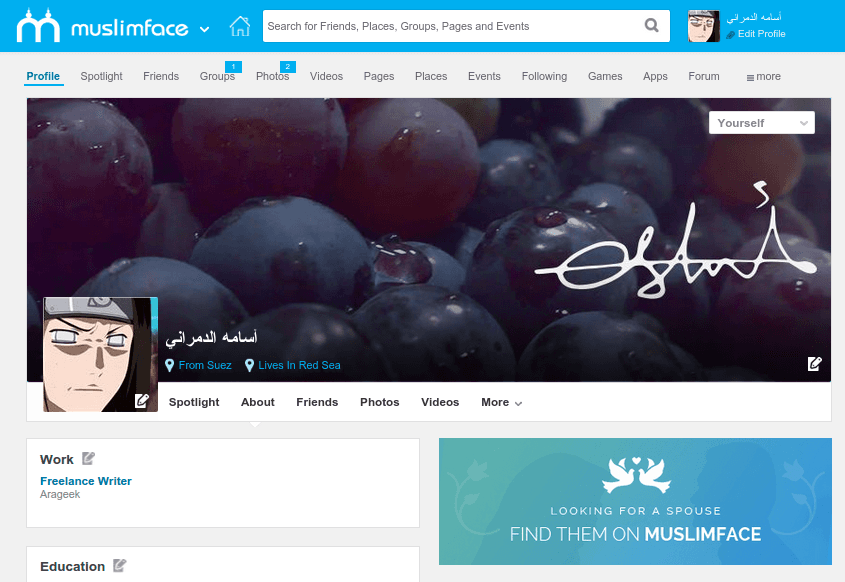Click the muslimface mosque logo
Viewport: 845px width, 582px height.
tap(38, 25)
